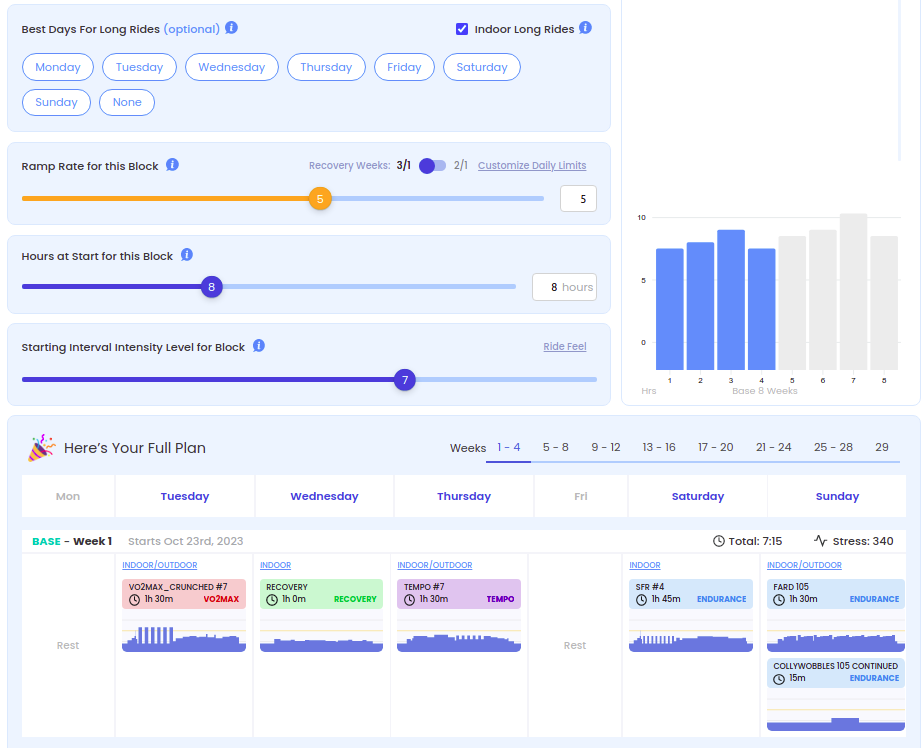Click clock icon in VO2MAX_CRUNCHED #7 card
The height and width of the screenshot is (748, 921).
point(135,599)
